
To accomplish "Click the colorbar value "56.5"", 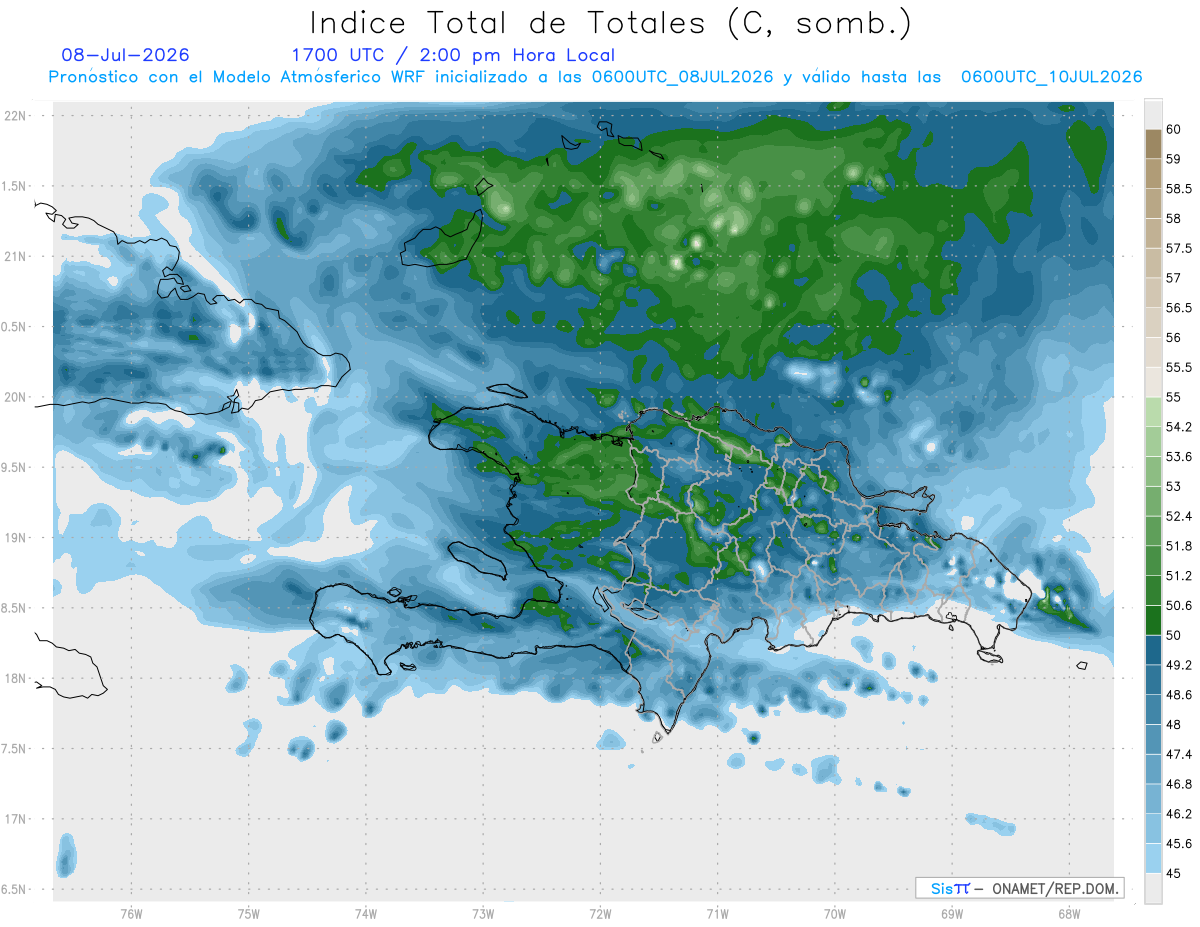I will 1179,308.
